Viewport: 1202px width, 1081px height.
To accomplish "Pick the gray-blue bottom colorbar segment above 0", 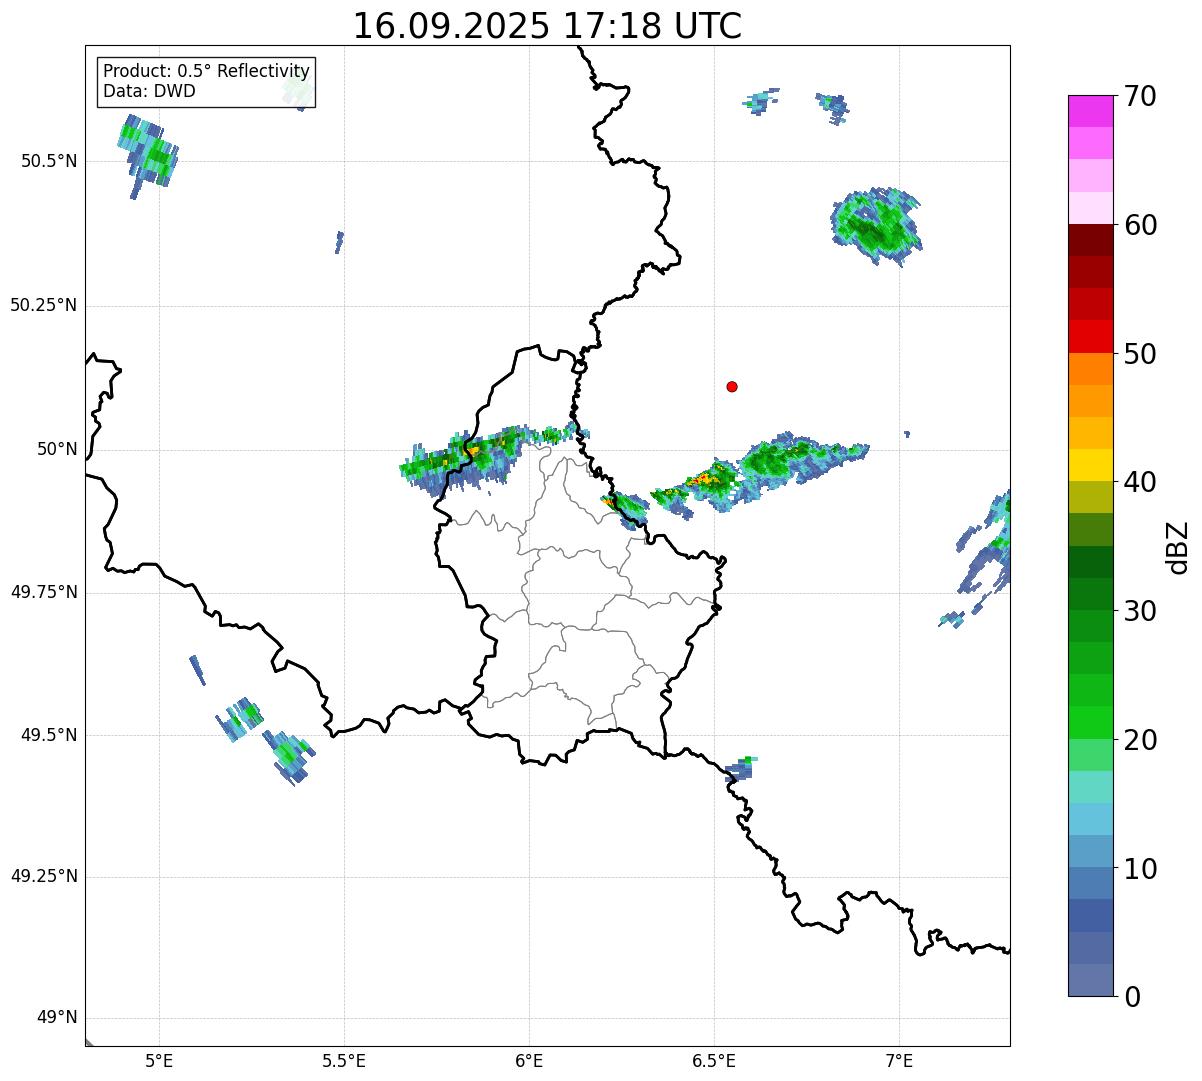I will click(1091, 981).
